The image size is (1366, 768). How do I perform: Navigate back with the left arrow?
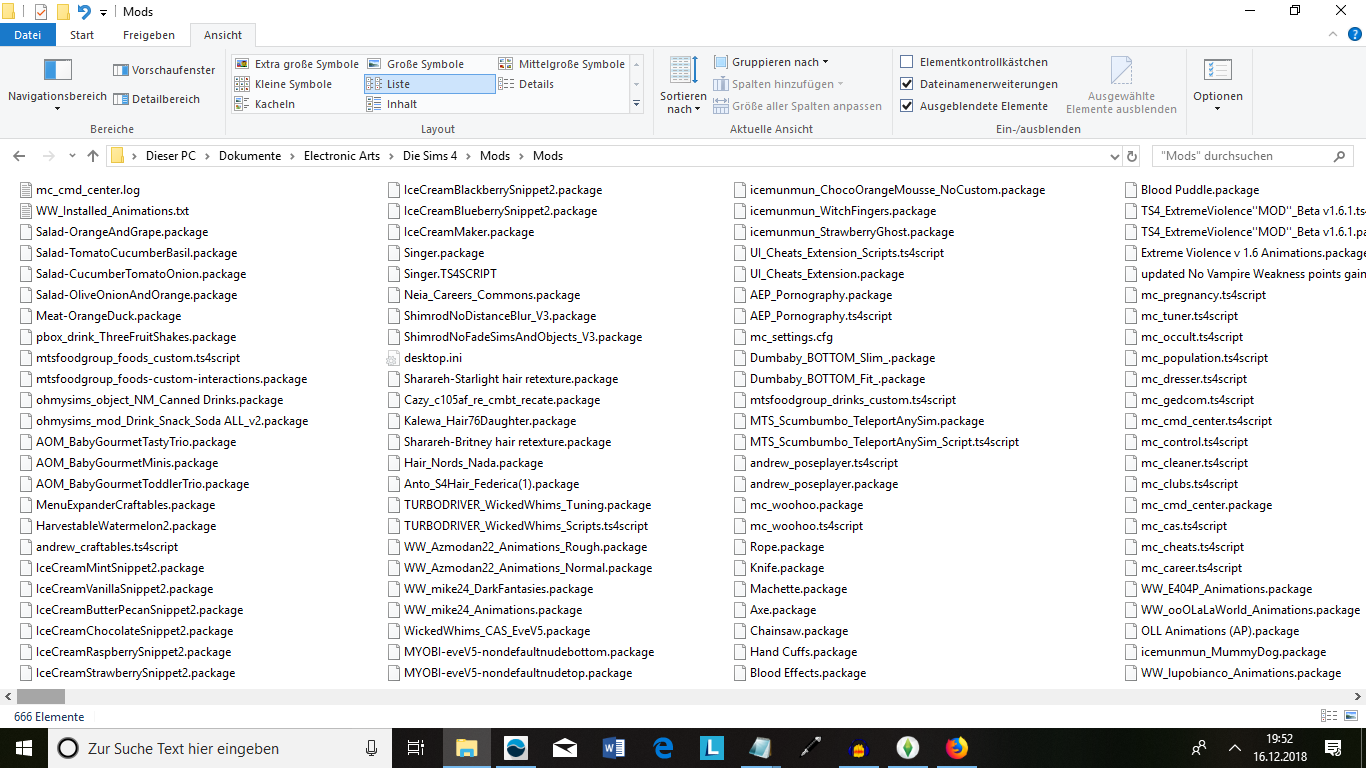pyautogui.click(x=18, y=156)
